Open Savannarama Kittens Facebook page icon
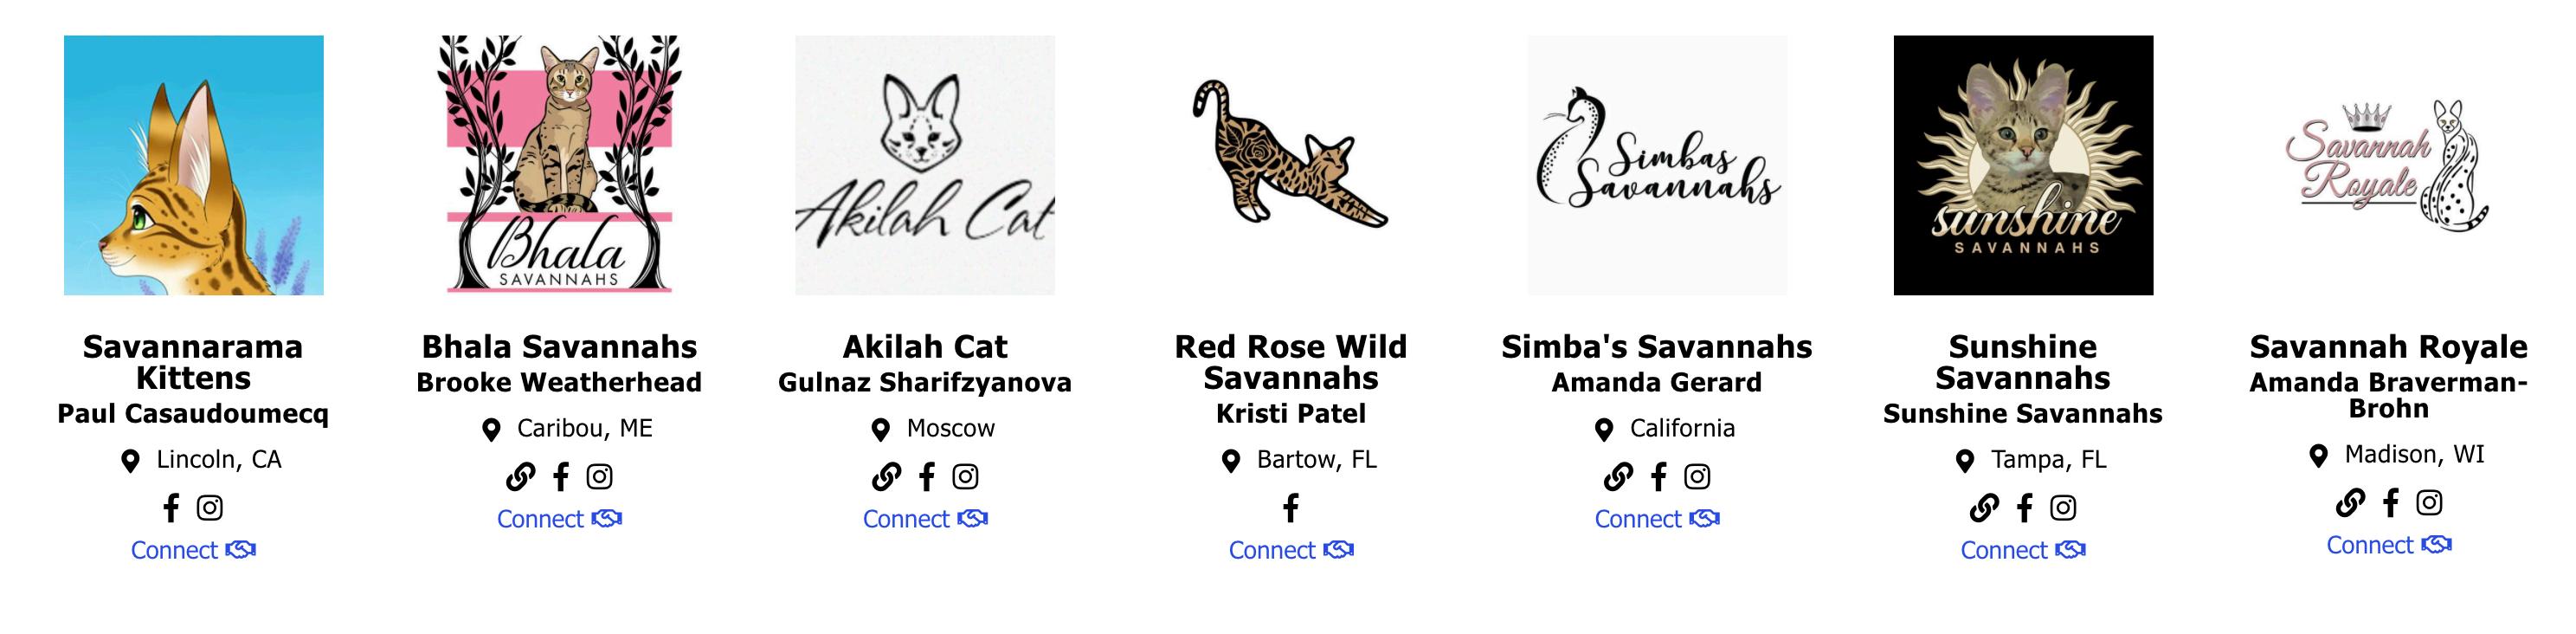The height and width of the screenshot is (634, 2576). [171, 508]
